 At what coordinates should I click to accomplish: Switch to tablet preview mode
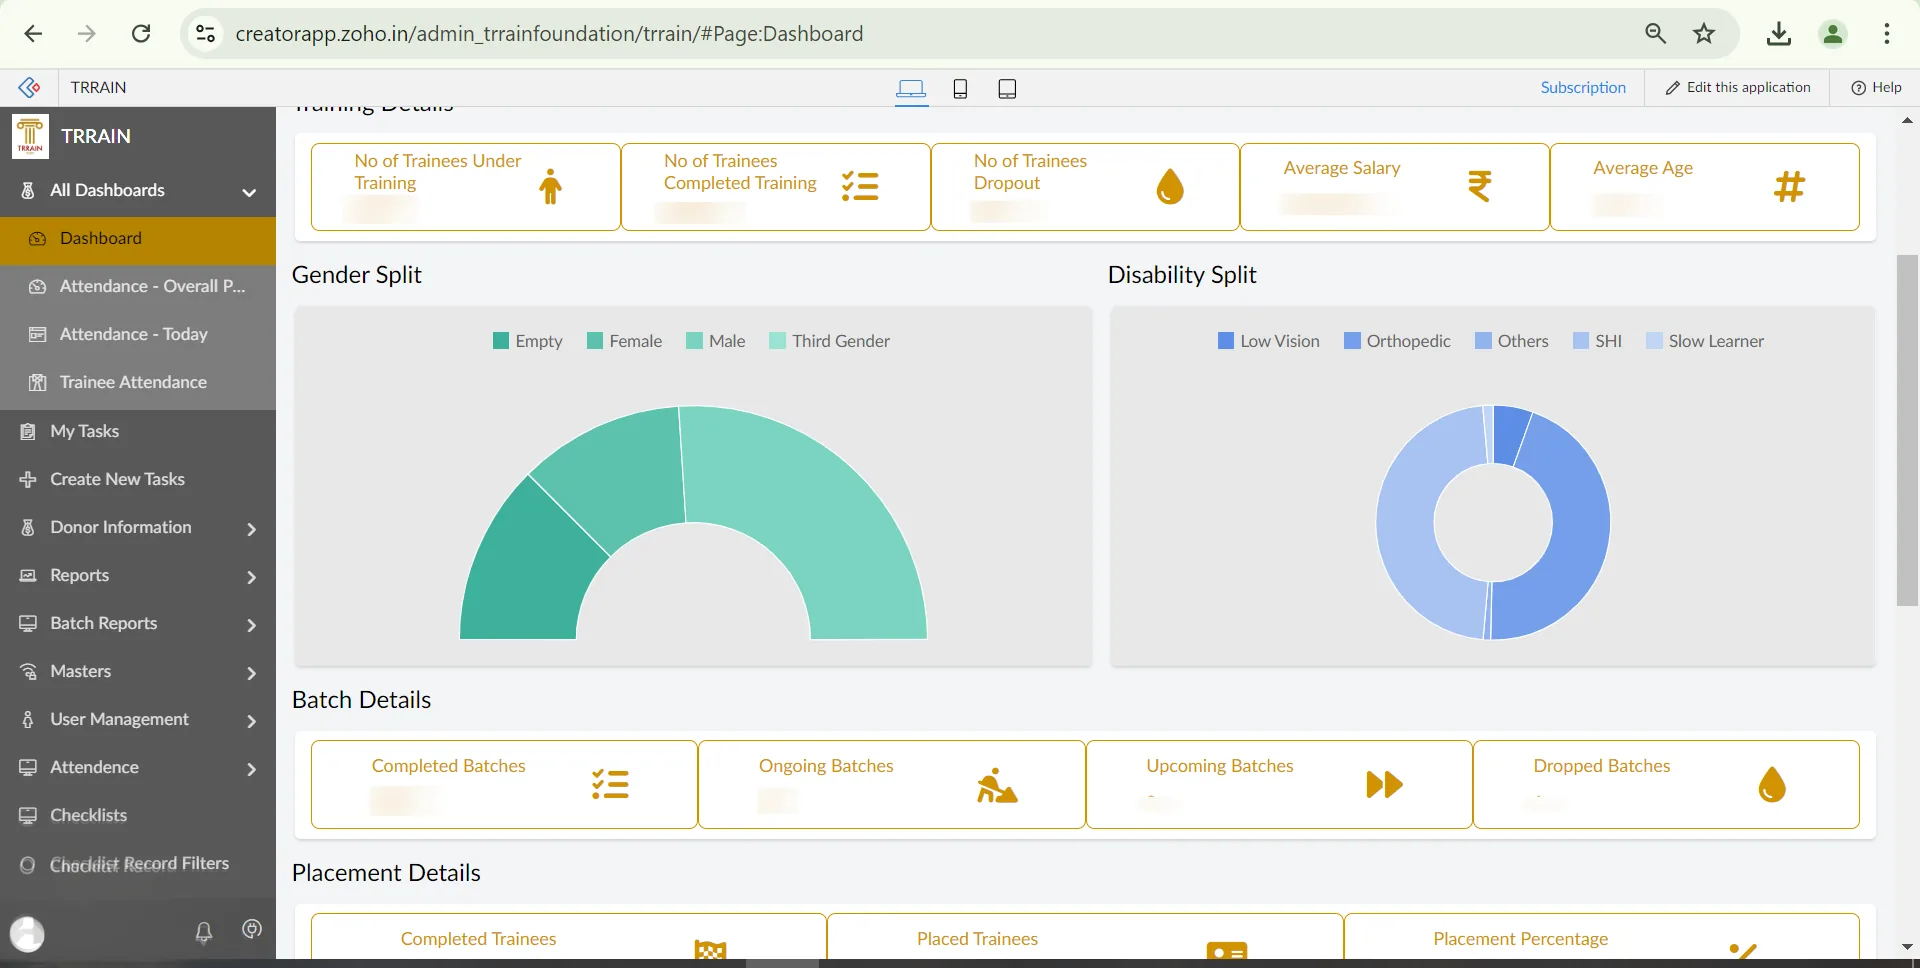point(1007,89)
